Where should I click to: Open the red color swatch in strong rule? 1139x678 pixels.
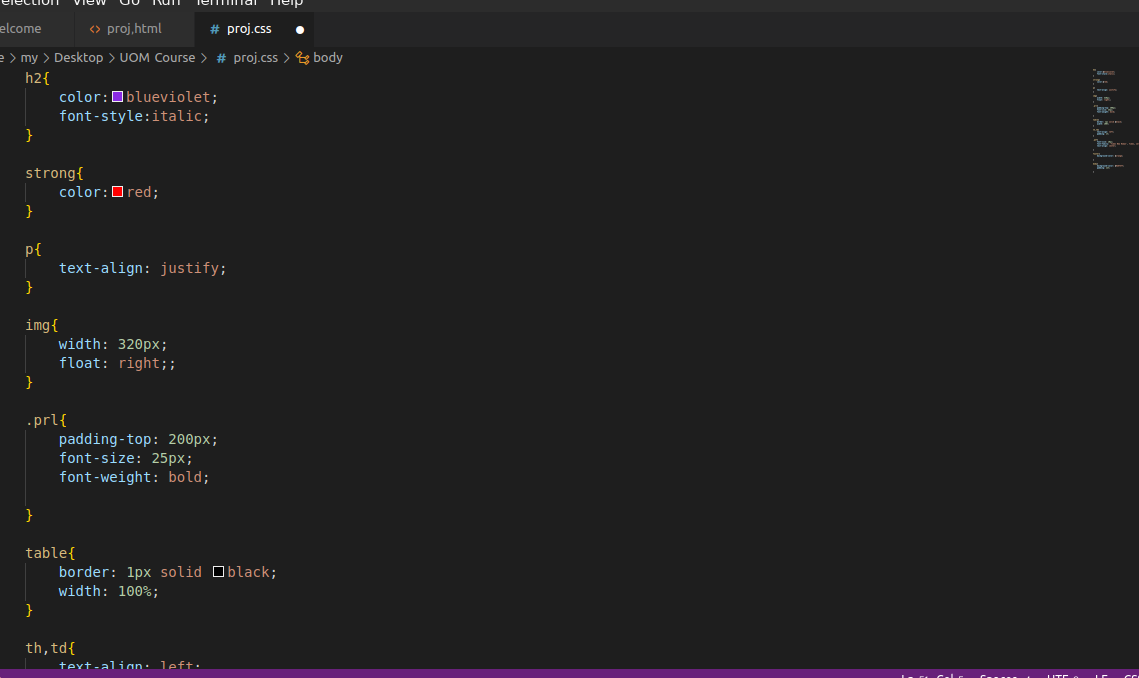tap(118, 192)
